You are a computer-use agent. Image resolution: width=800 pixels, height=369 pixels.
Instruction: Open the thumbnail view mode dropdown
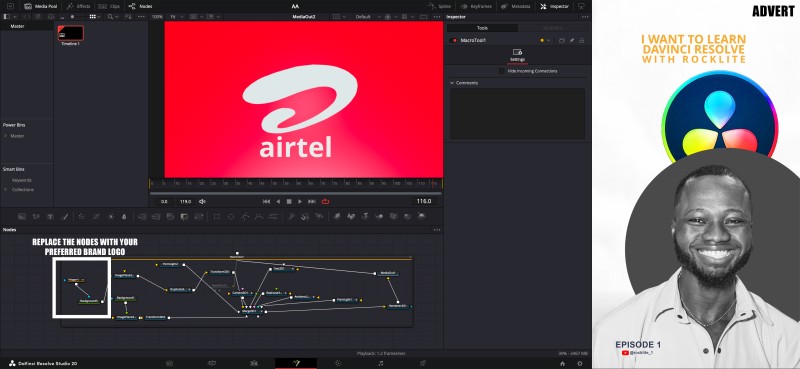(94, 17)
